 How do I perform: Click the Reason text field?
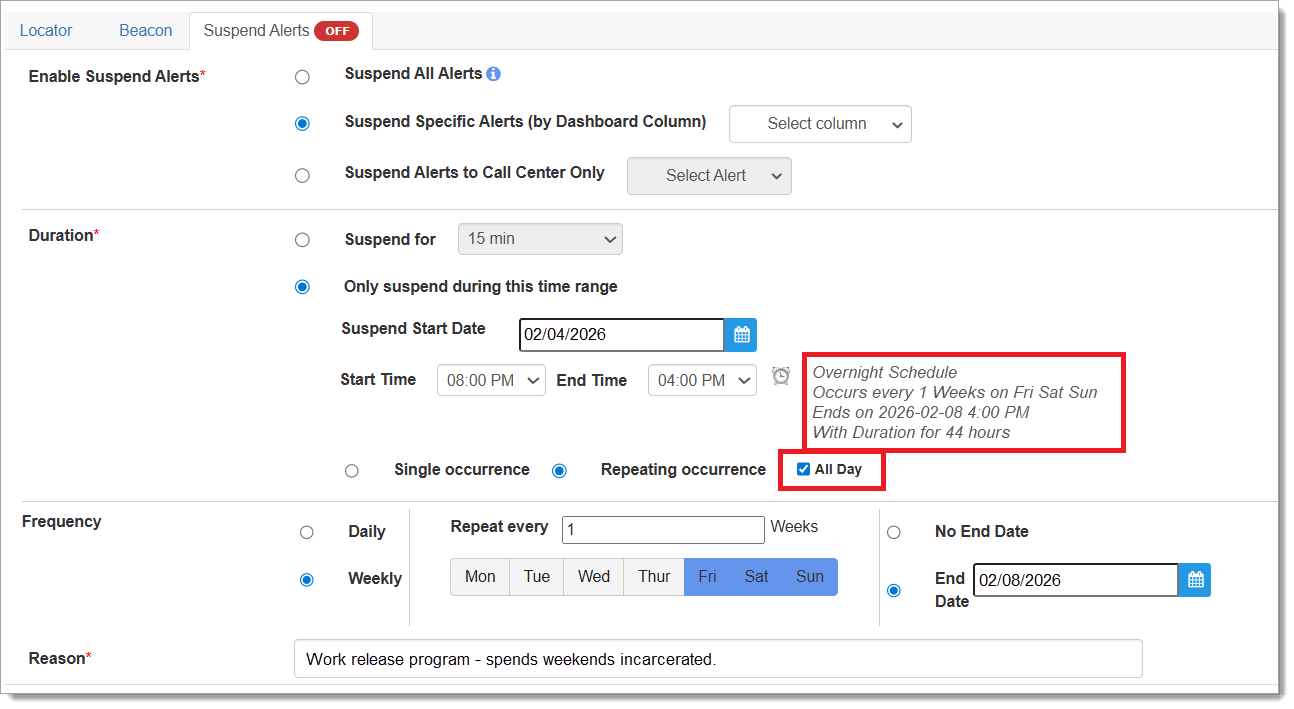coord(717,659)
